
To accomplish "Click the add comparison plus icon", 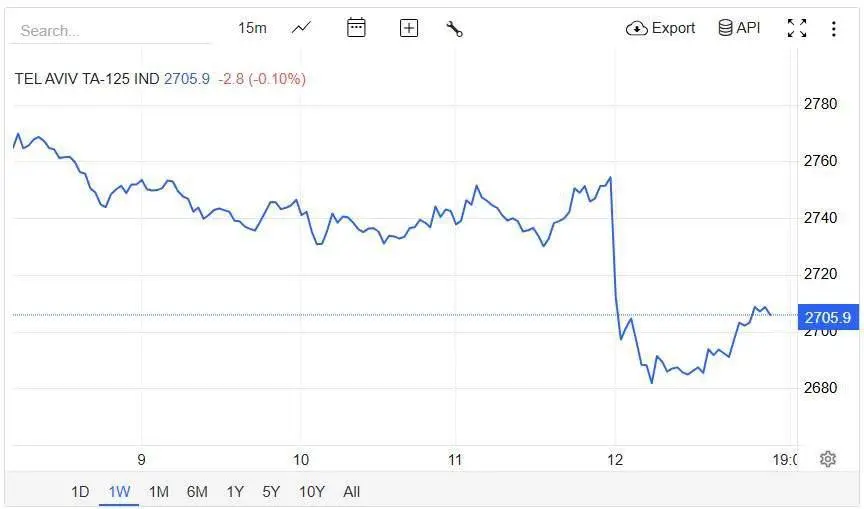I will pyautogui.click(x=409, y=28).
